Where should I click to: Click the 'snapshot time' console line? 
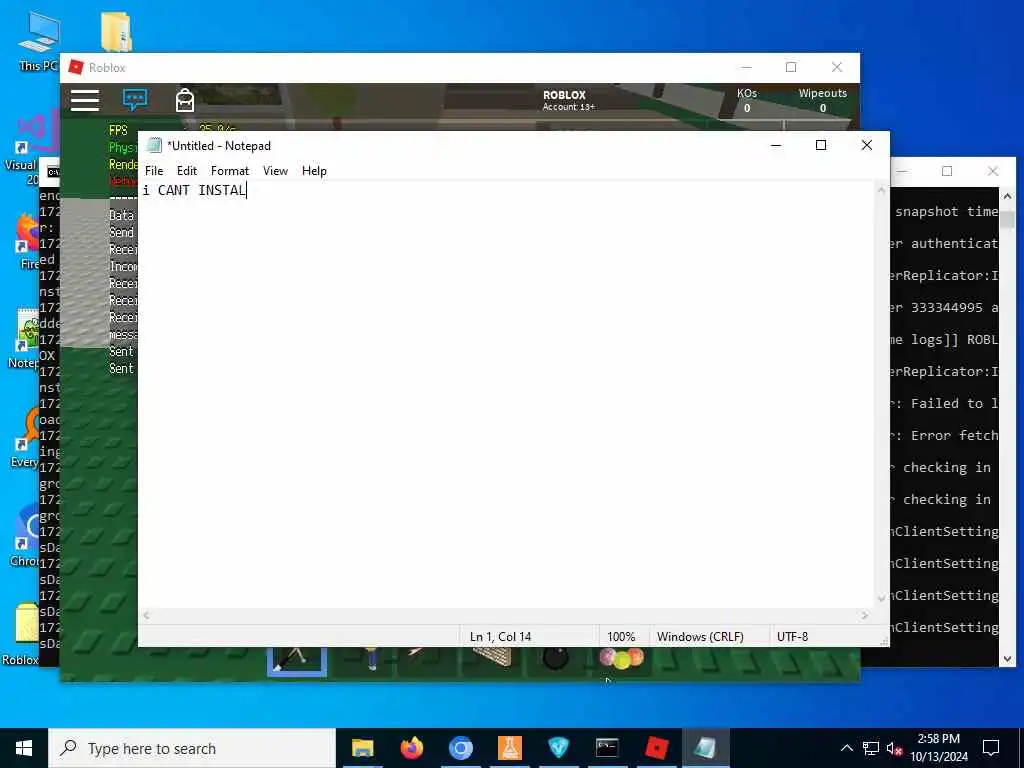[x=946, y=212]
